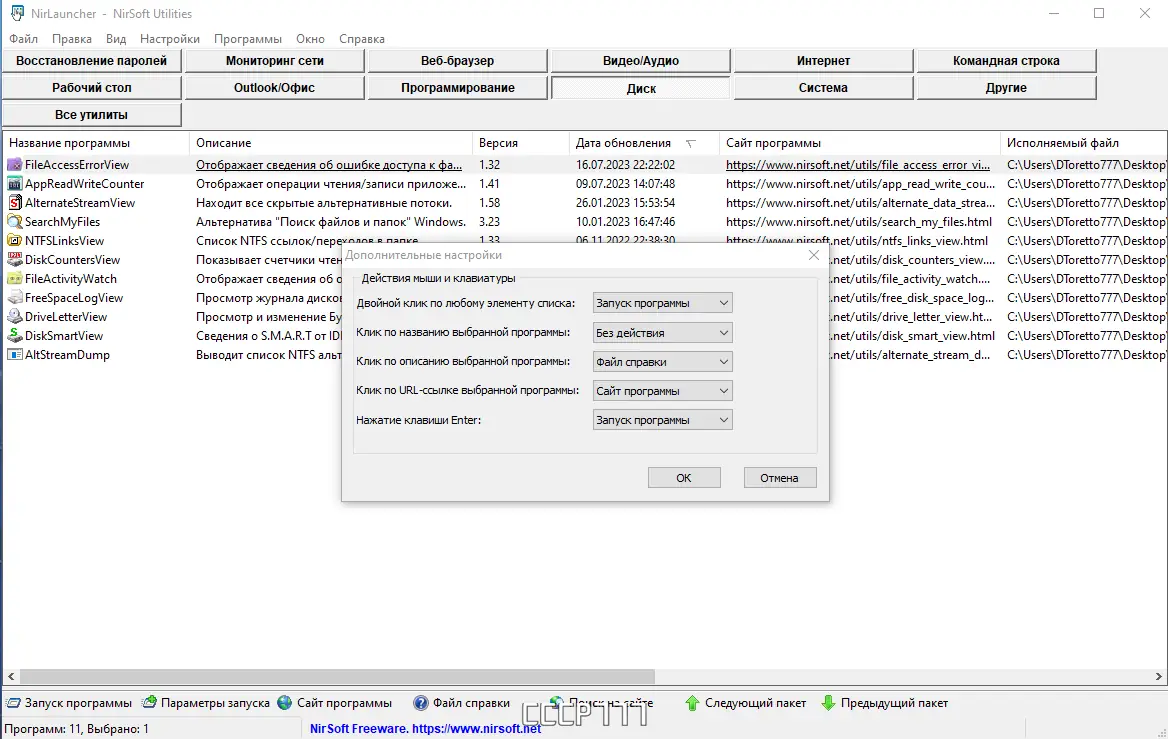Click the DiskCountersView program icon

[x=14, y=260]
